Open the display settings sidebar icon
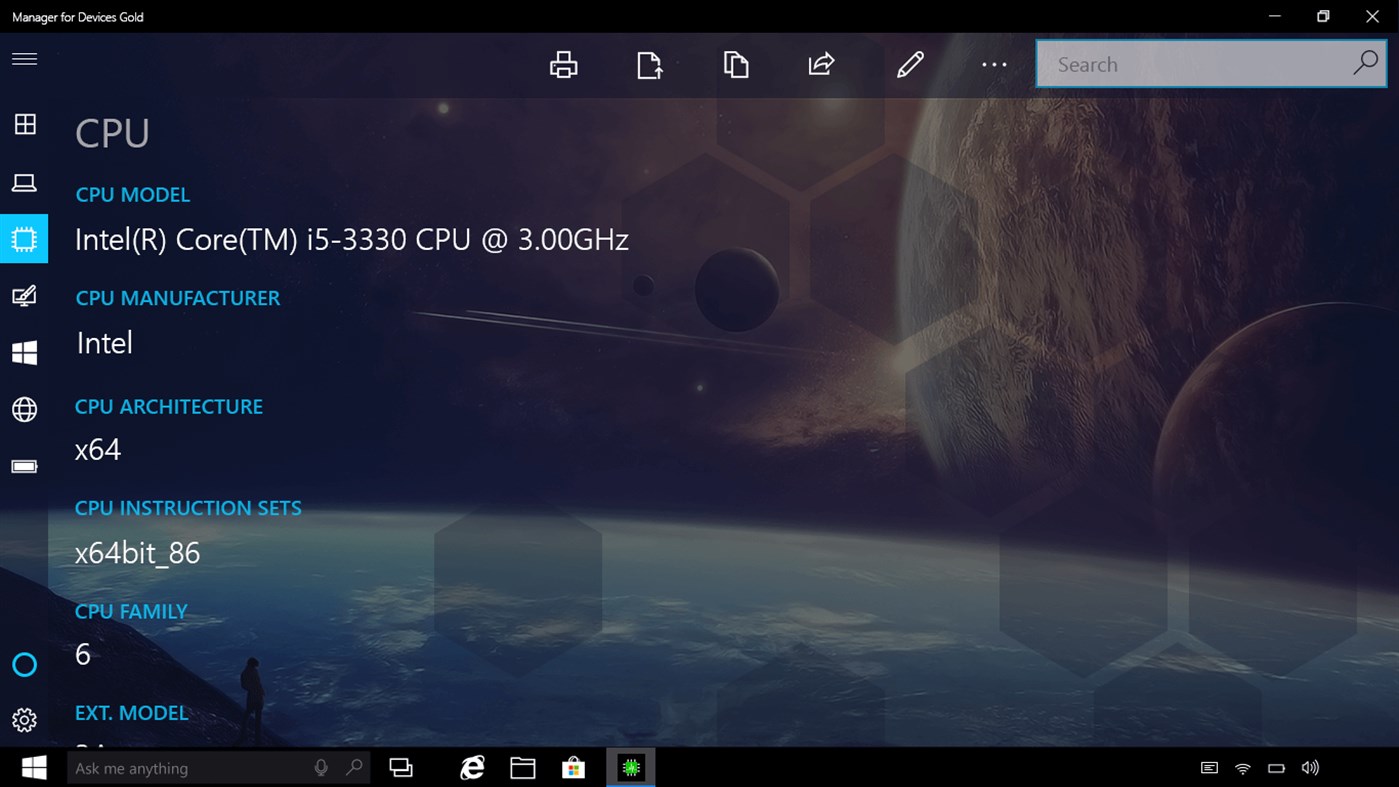The width and height of the screenshot is (1399, 787). (x=24, y=295)
